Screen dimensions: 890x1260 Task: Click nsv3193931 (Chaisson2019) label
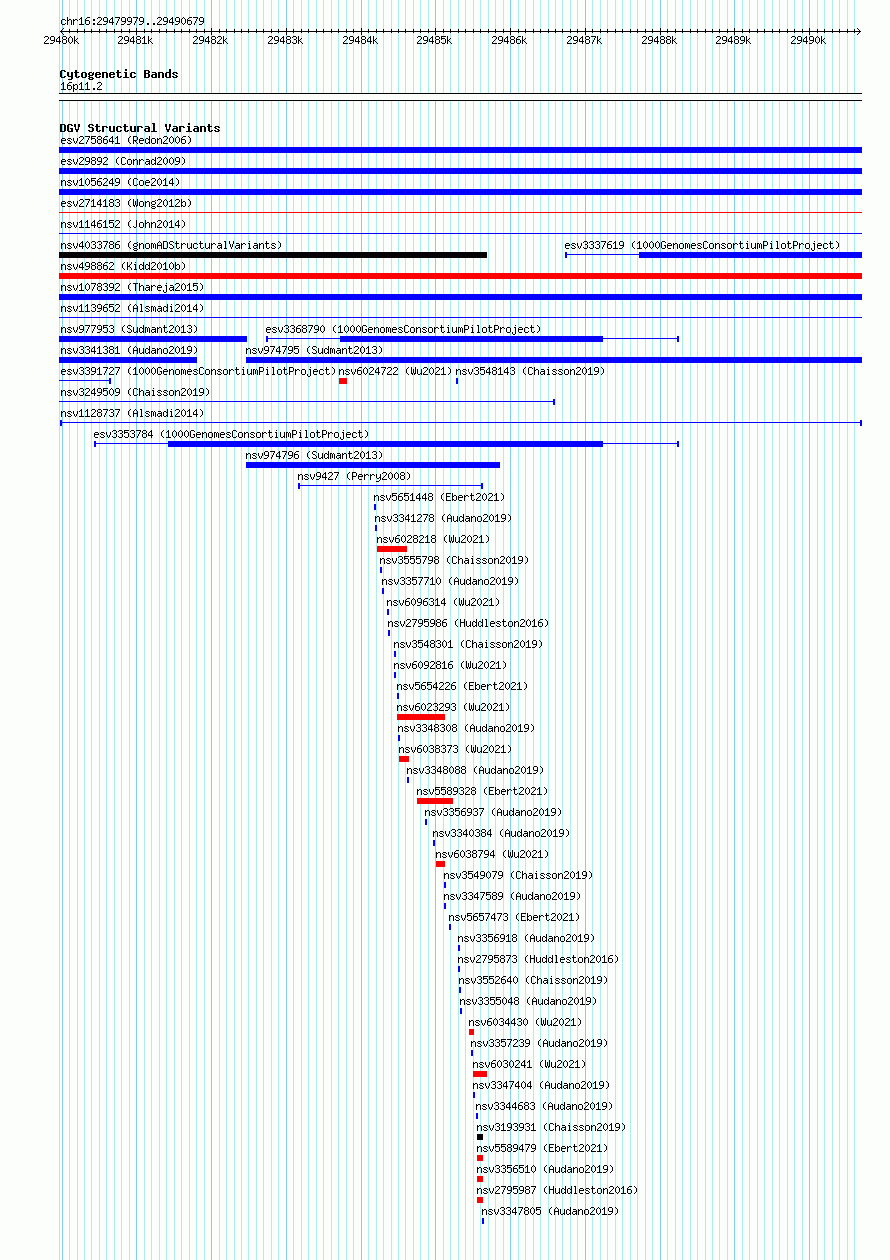(551, 1127)
